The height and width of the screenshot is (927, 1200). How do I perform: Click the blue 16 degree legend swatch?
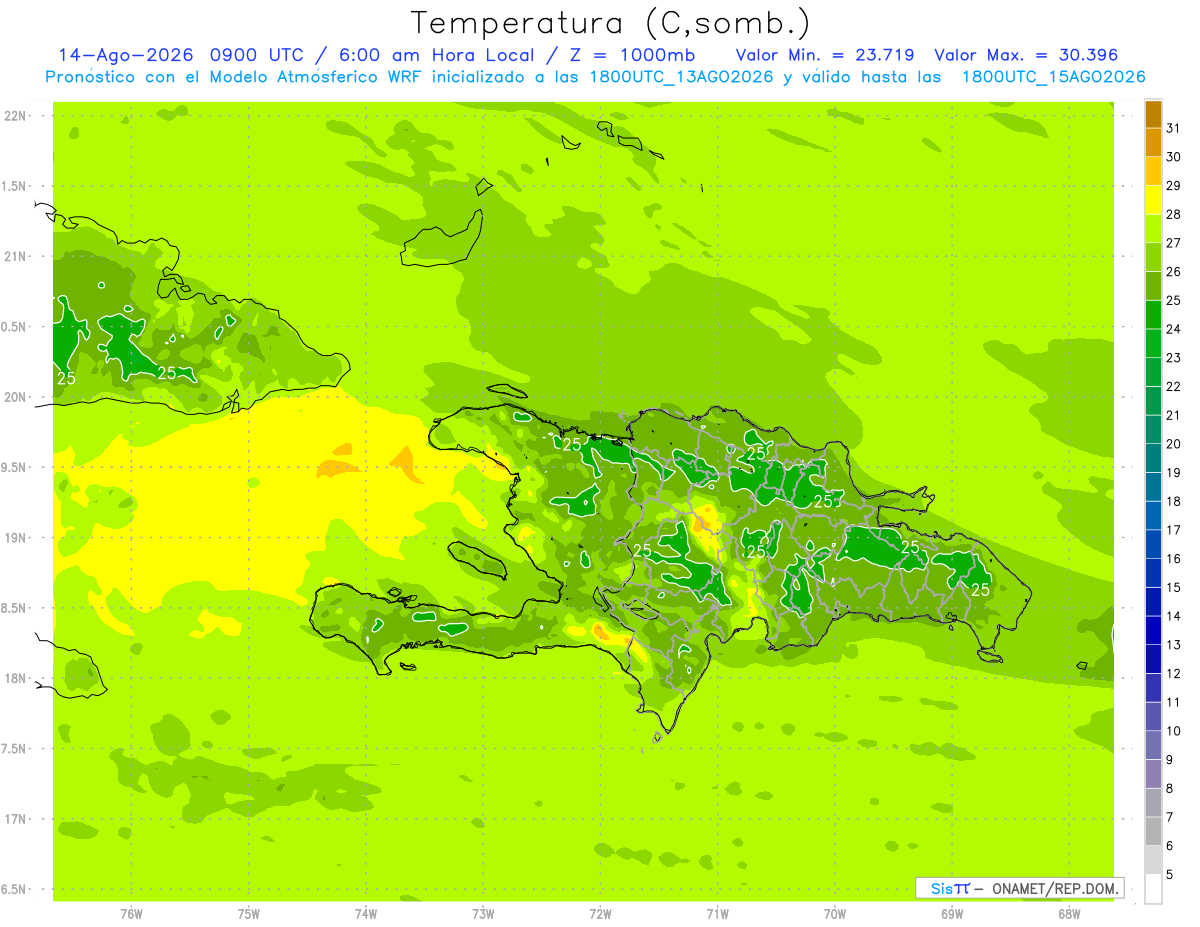point(1153,573)
